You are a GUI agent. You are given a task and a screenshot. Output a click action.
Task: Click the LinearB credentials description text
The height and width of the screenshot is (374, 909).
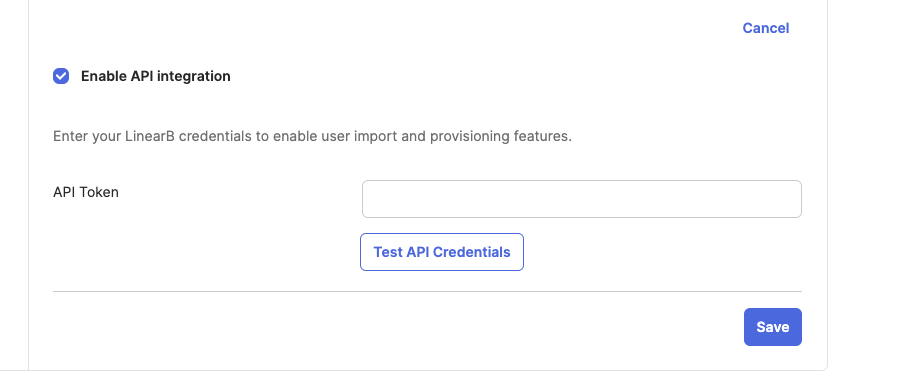312,137
